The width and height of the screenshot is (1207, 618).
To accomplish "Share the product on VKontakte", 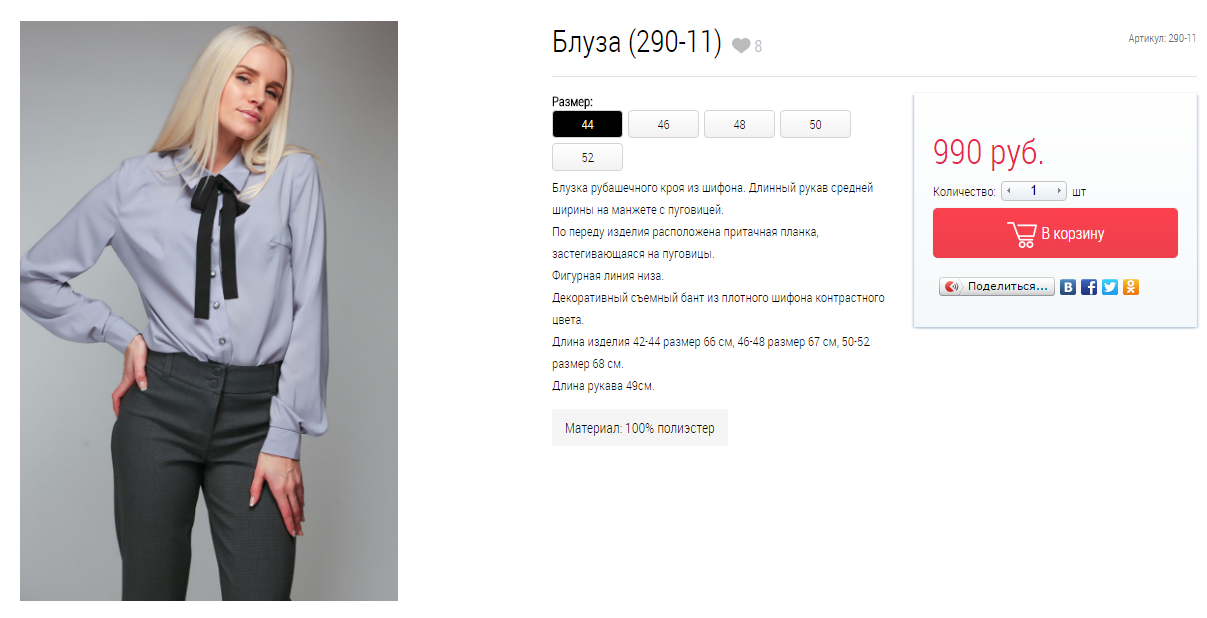I will [x=1068, y=287].
